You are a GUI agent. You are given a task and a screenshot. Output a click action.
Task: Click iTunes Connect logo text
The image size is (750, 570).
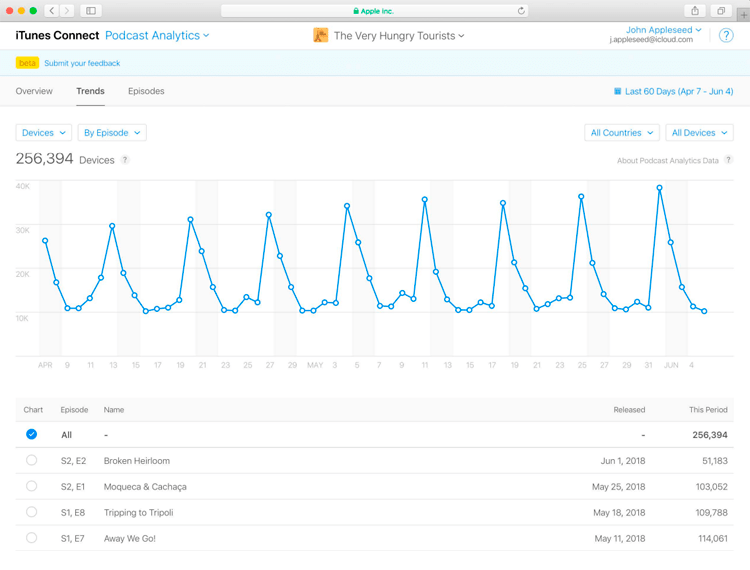click(x=57, y=35)
